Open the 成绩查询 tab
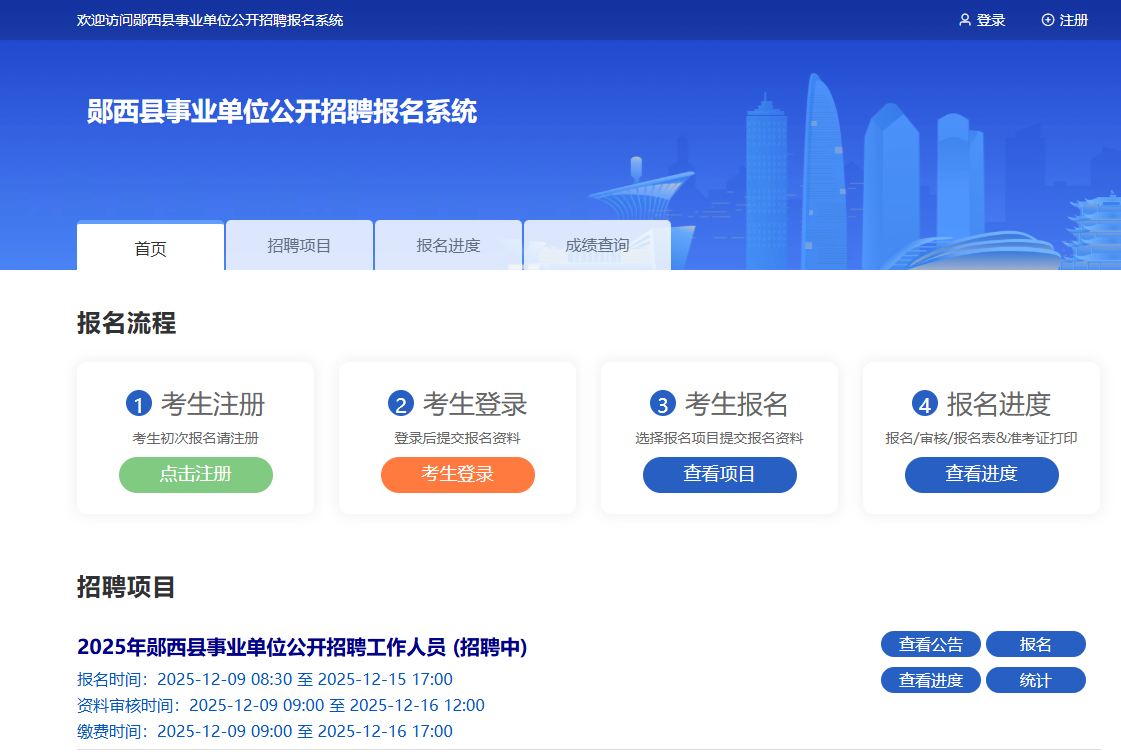This screenshot has height=754, width=1121. coord(597,246)
